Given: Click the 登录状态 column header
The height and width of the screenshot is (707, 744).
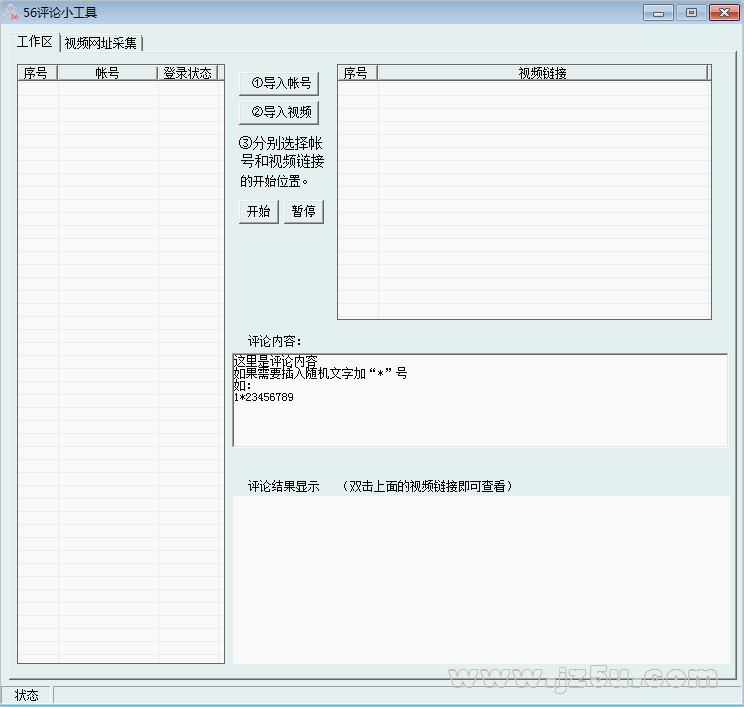Looking at the screenshot, I should (x=187, y=73).
